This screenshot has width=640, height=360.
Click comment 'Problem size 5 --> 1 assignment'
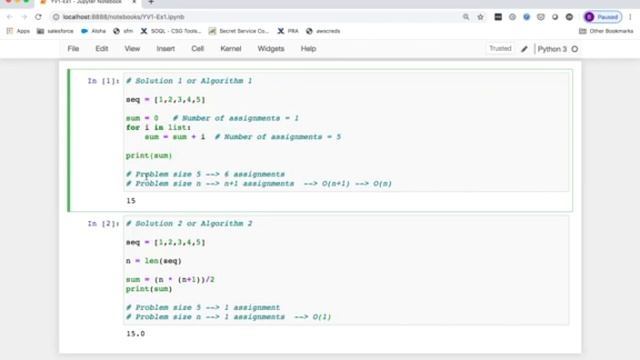(203, 307)
